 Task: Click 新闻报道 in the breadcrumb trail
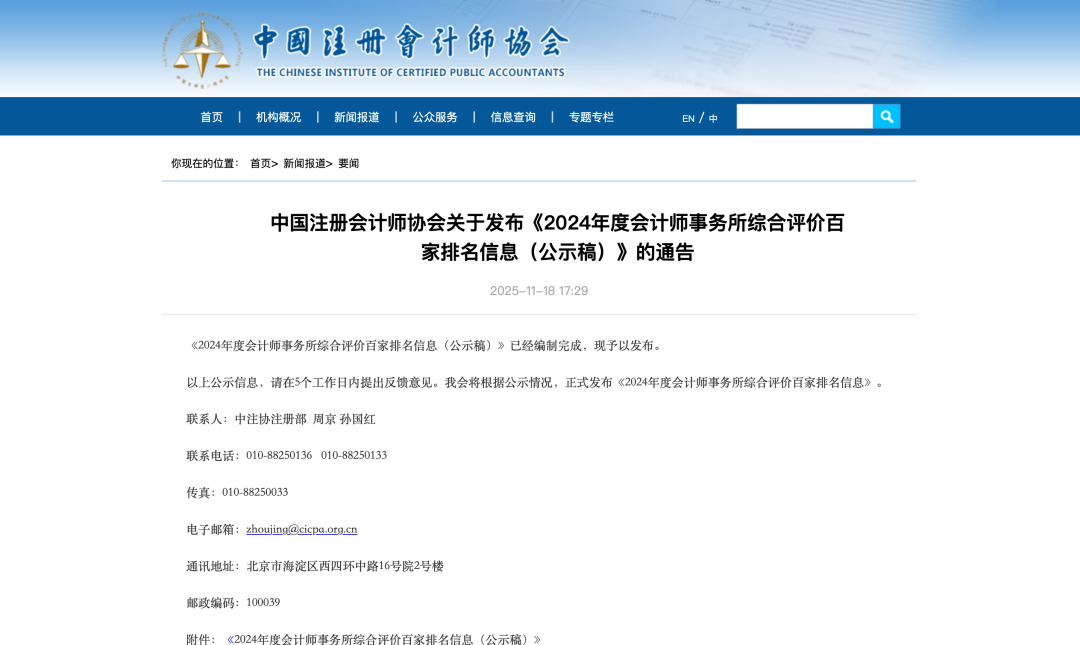[304, 163]
